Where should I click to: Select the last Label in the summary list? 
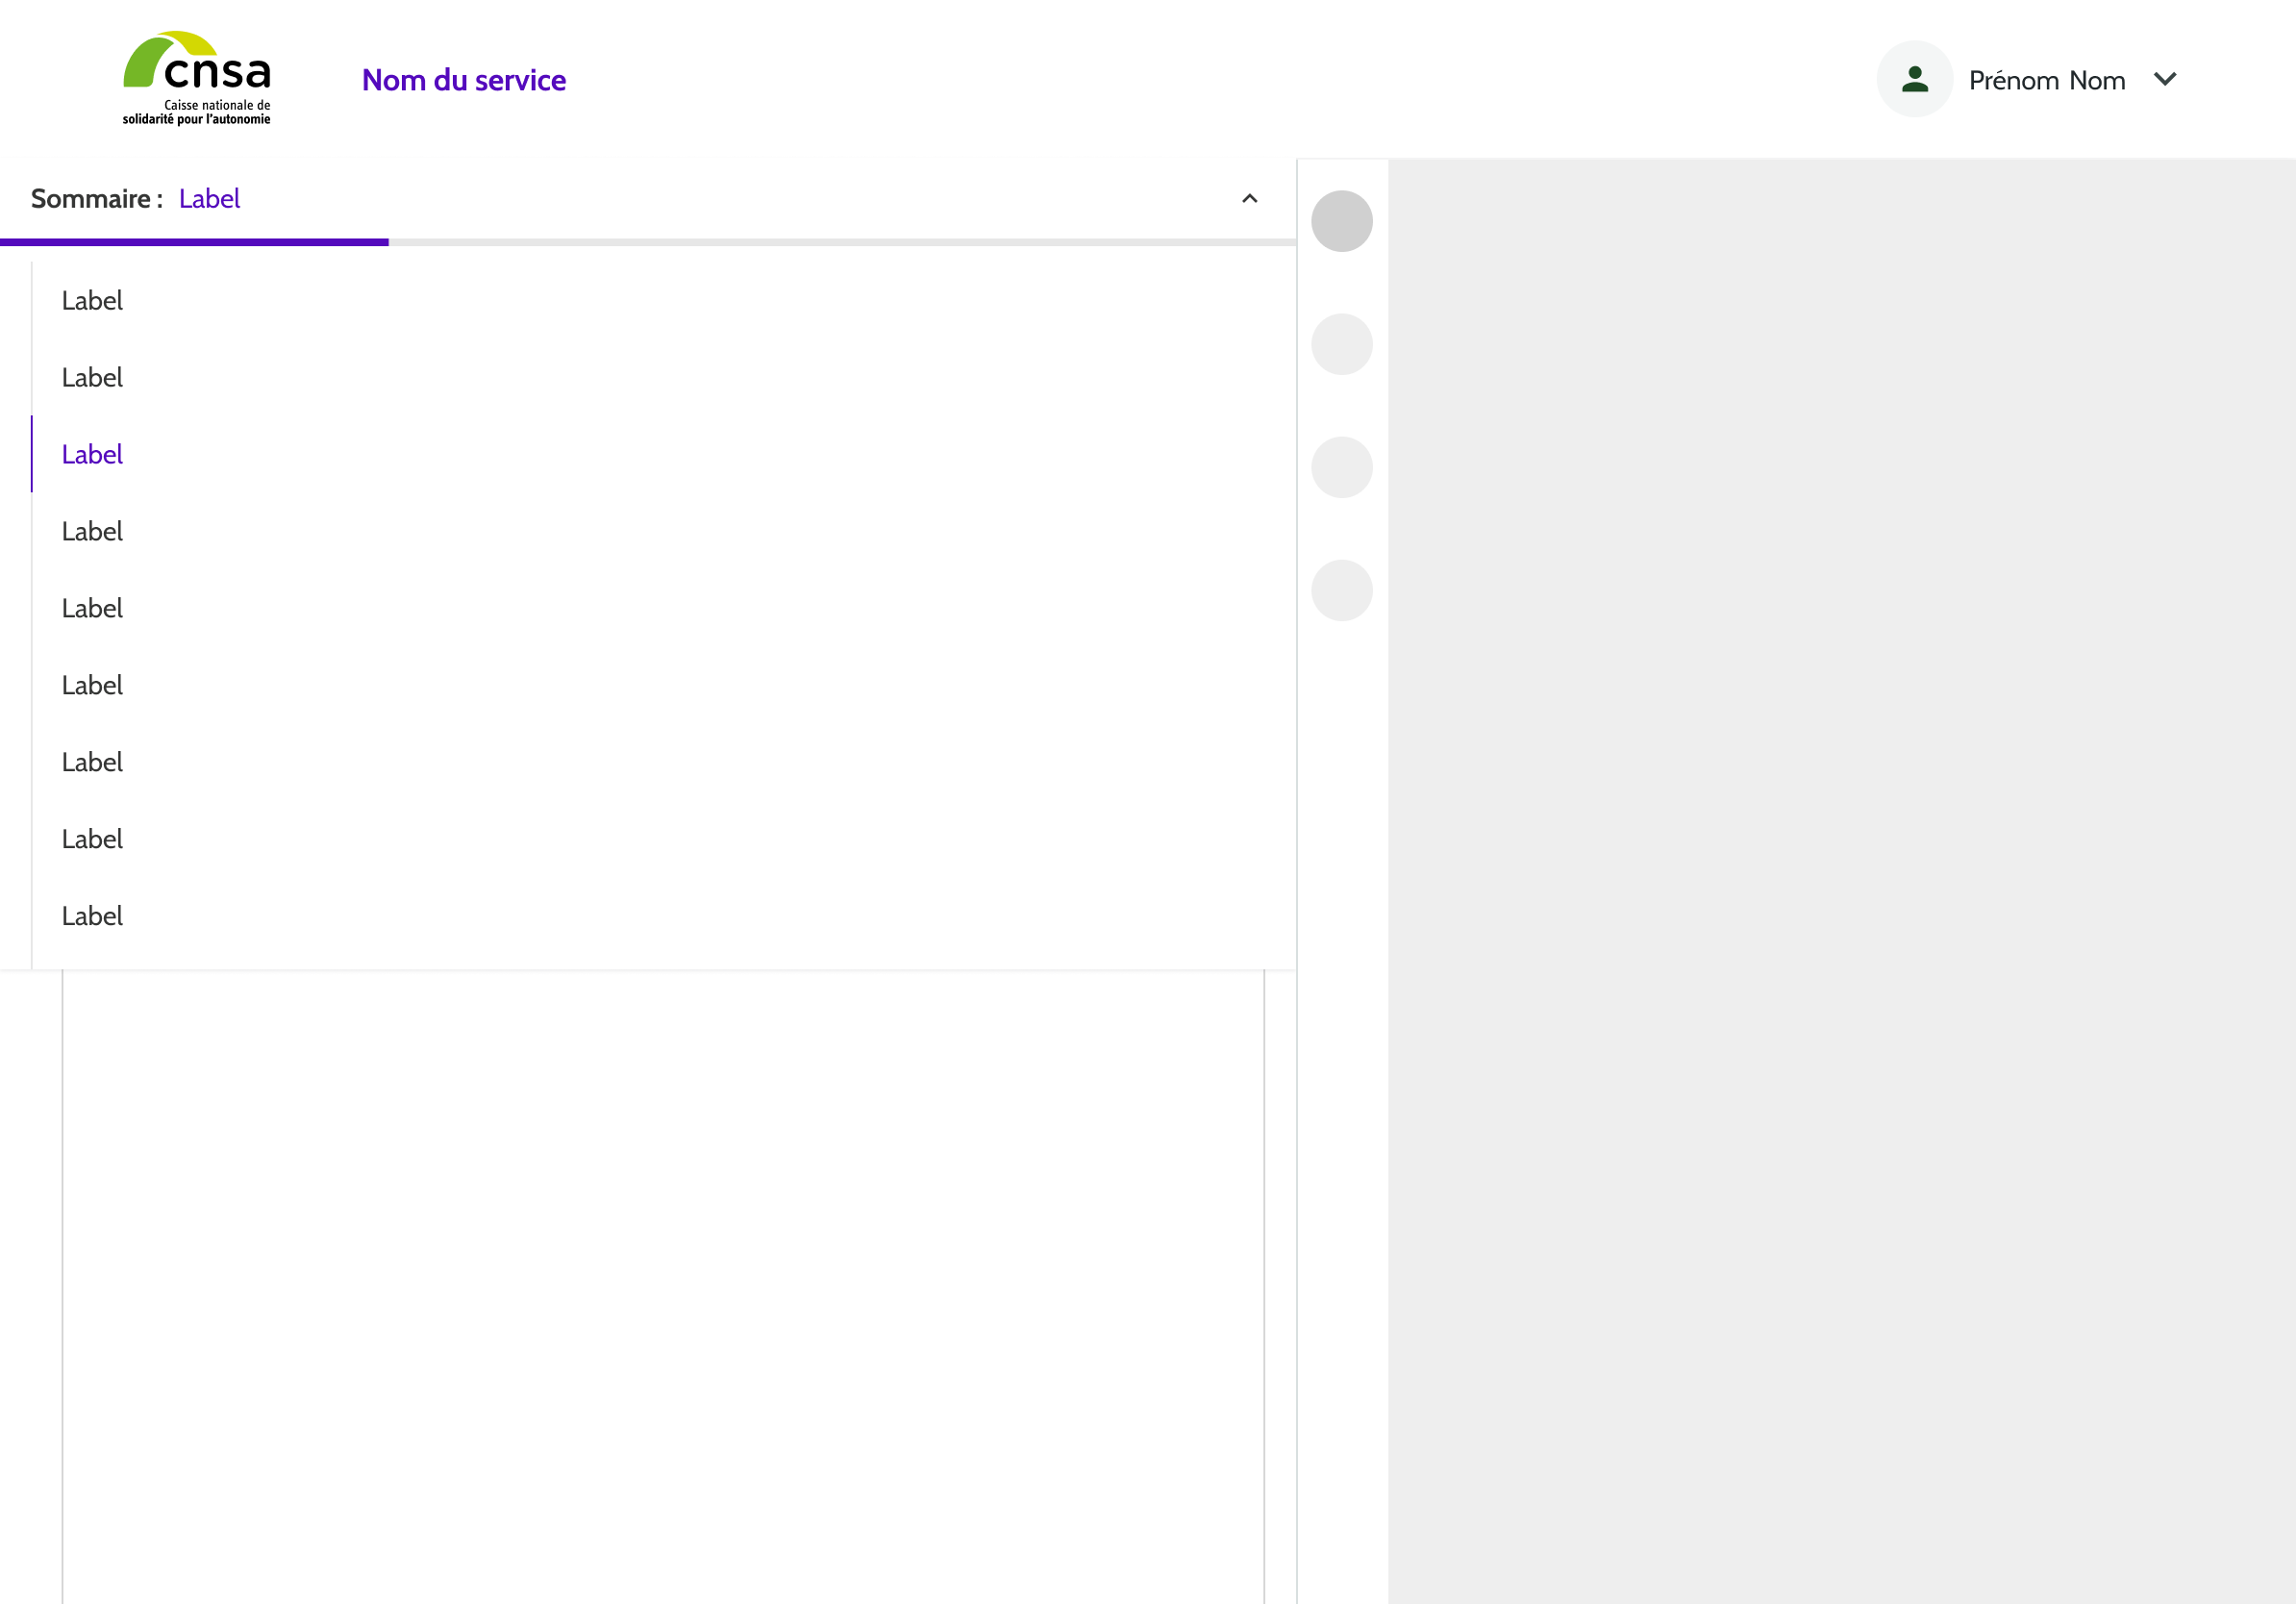[92, 916]
